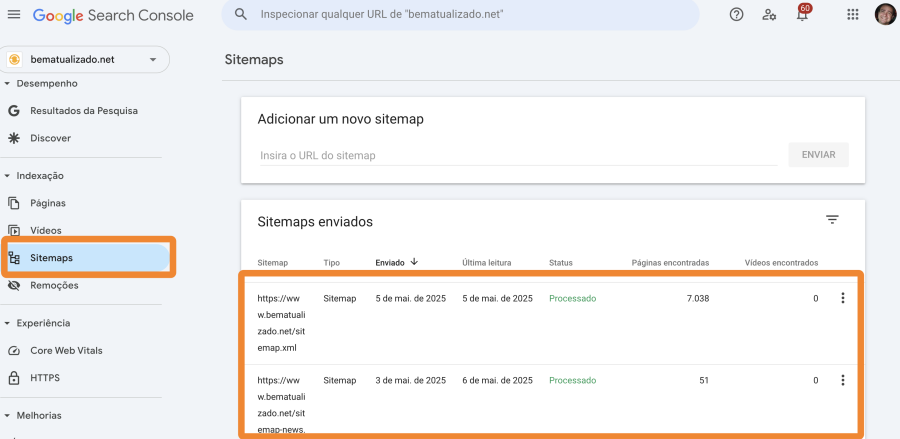This screenshot has width=900, height=439.
Task: Open the sitemap.xml URL row
Action: point(281,323)
